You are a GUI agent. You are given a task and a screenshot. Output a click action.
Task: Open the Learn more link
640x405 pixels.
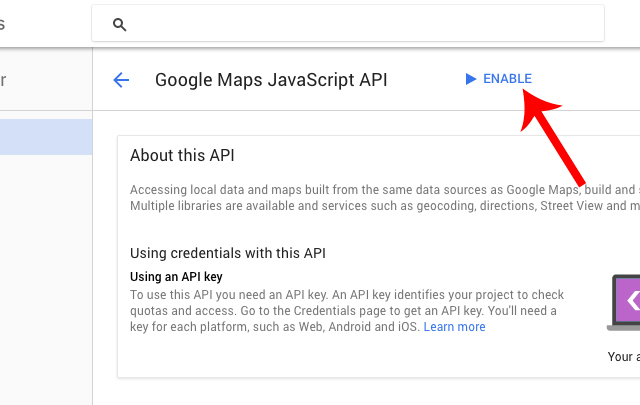(454, 327)
